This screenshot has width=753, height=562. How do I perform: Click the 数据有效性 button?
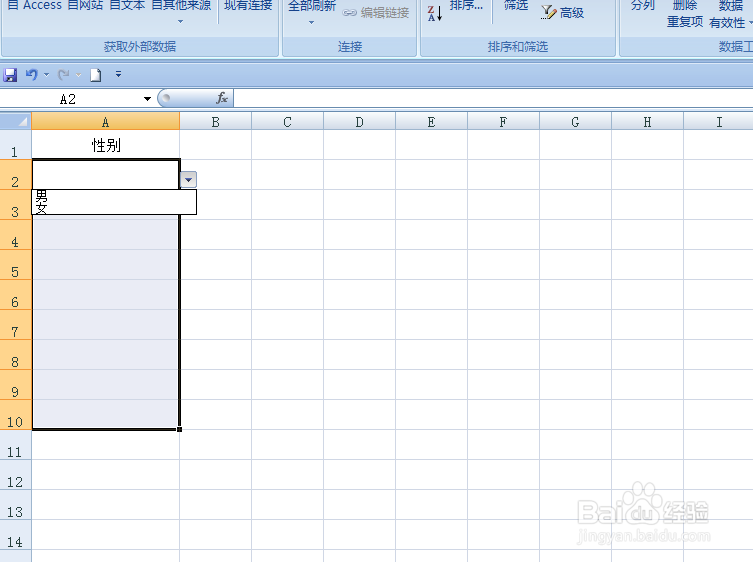(730, 14)
